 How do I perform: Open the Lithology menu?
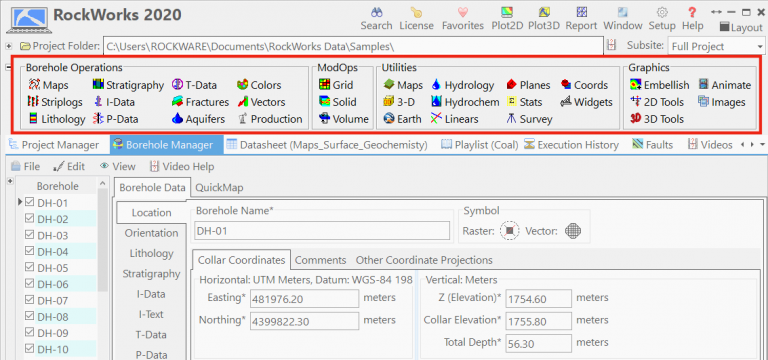[x=56, y=119]
